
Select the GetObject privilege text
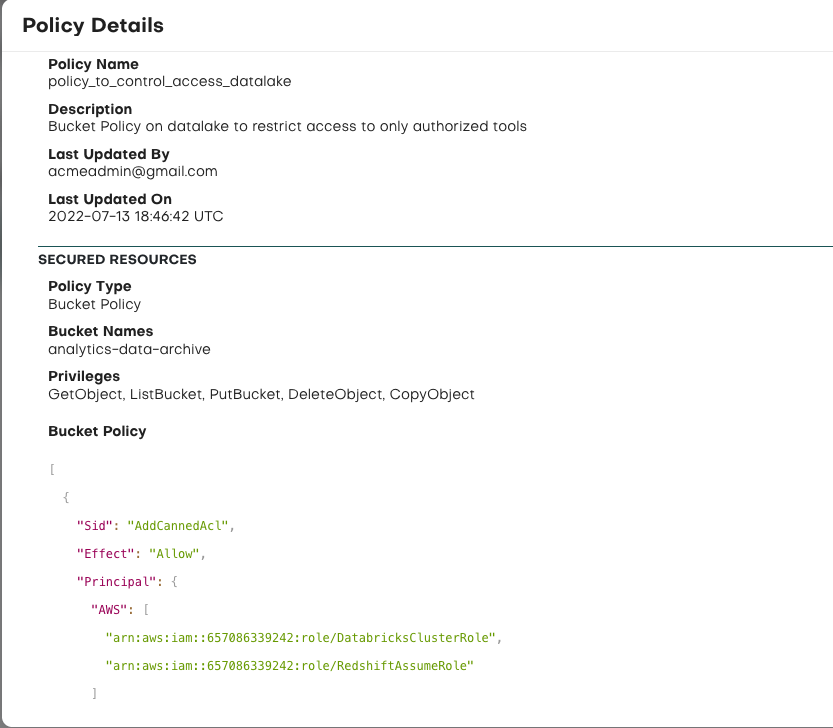click(77, 394)
